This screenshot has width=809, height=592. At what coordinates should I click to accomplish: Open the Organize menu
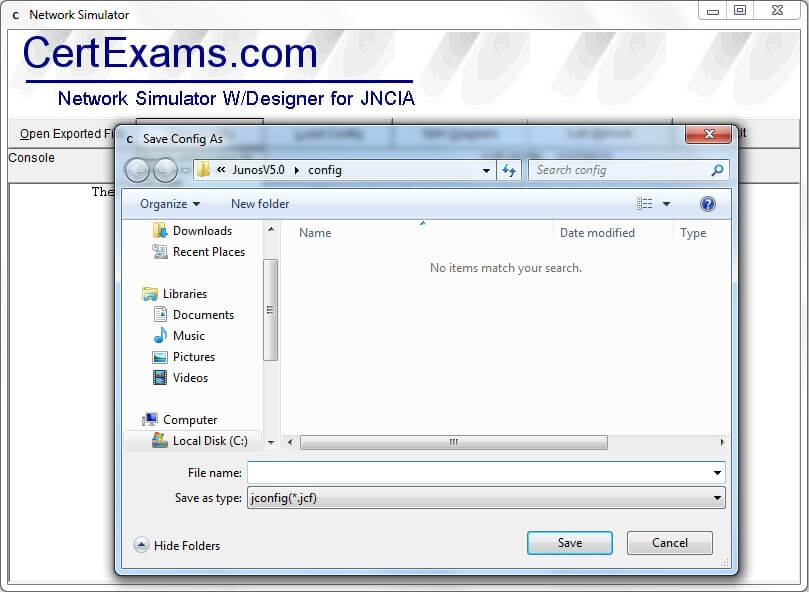tap(170, 204)
